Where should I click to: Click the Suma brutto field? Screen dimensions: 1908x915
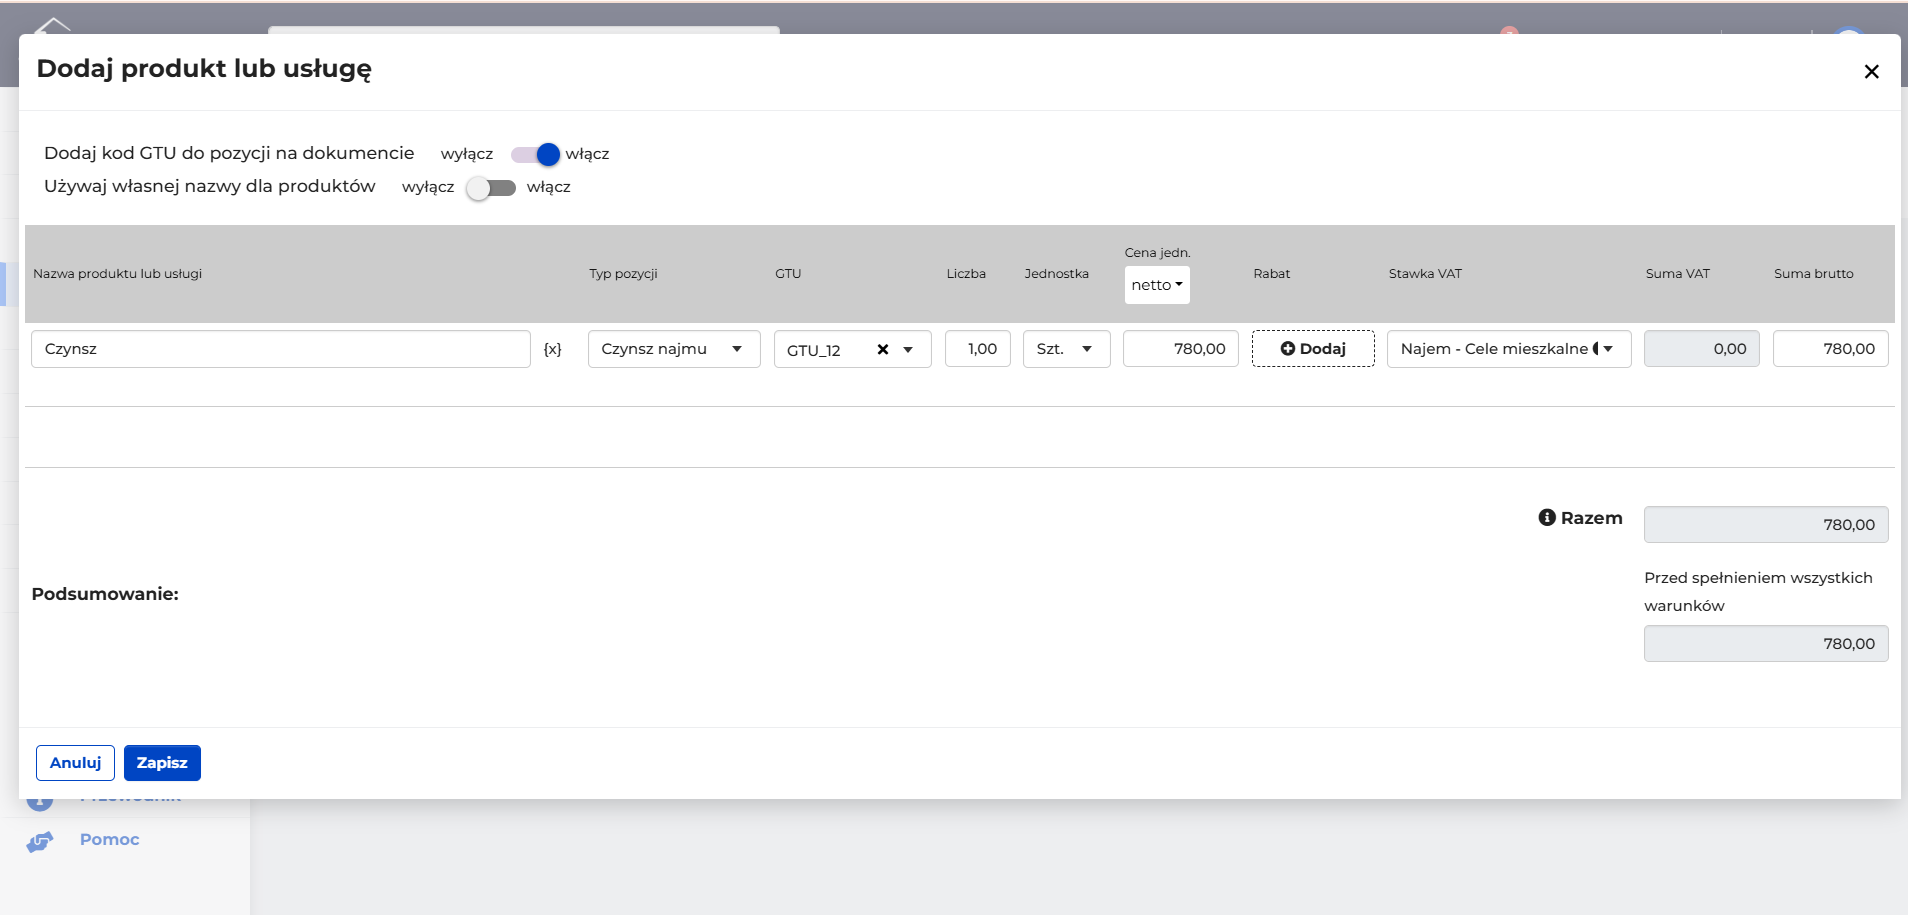click(1831, 349)
